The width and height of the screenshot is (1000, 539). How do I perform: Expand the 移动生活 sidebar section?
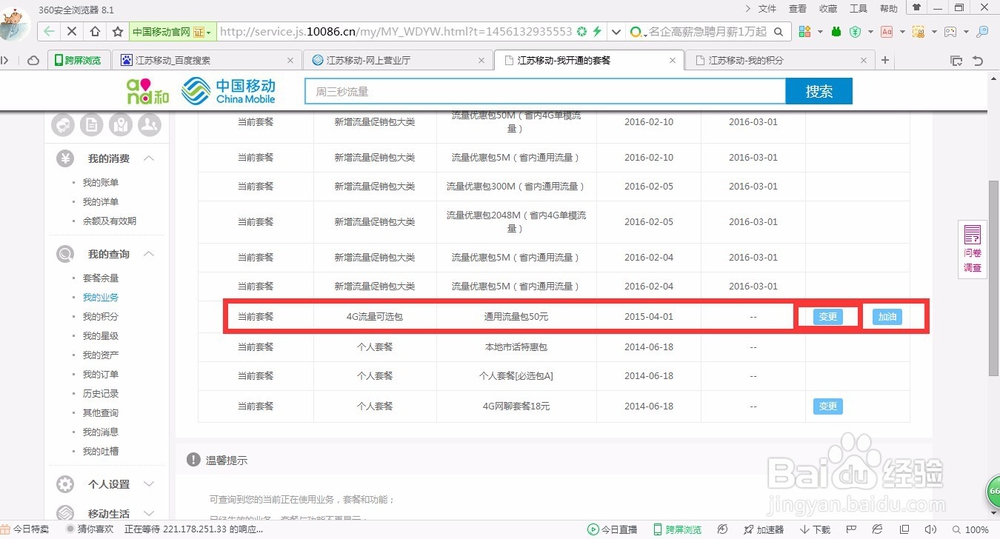click(x=149, y=513)
